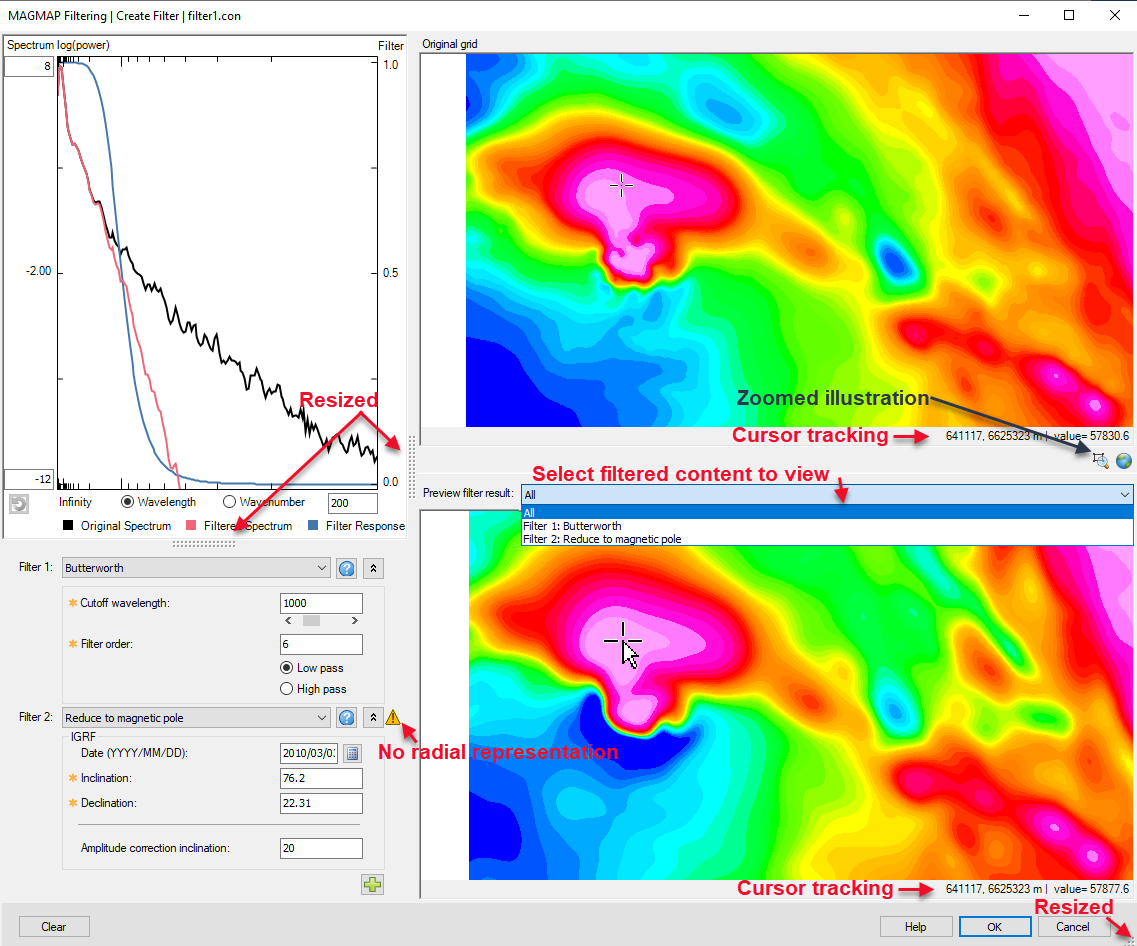Add a new filter with green plus
Viewport: 1137px width, 946px height.
(x=373, y=884)
